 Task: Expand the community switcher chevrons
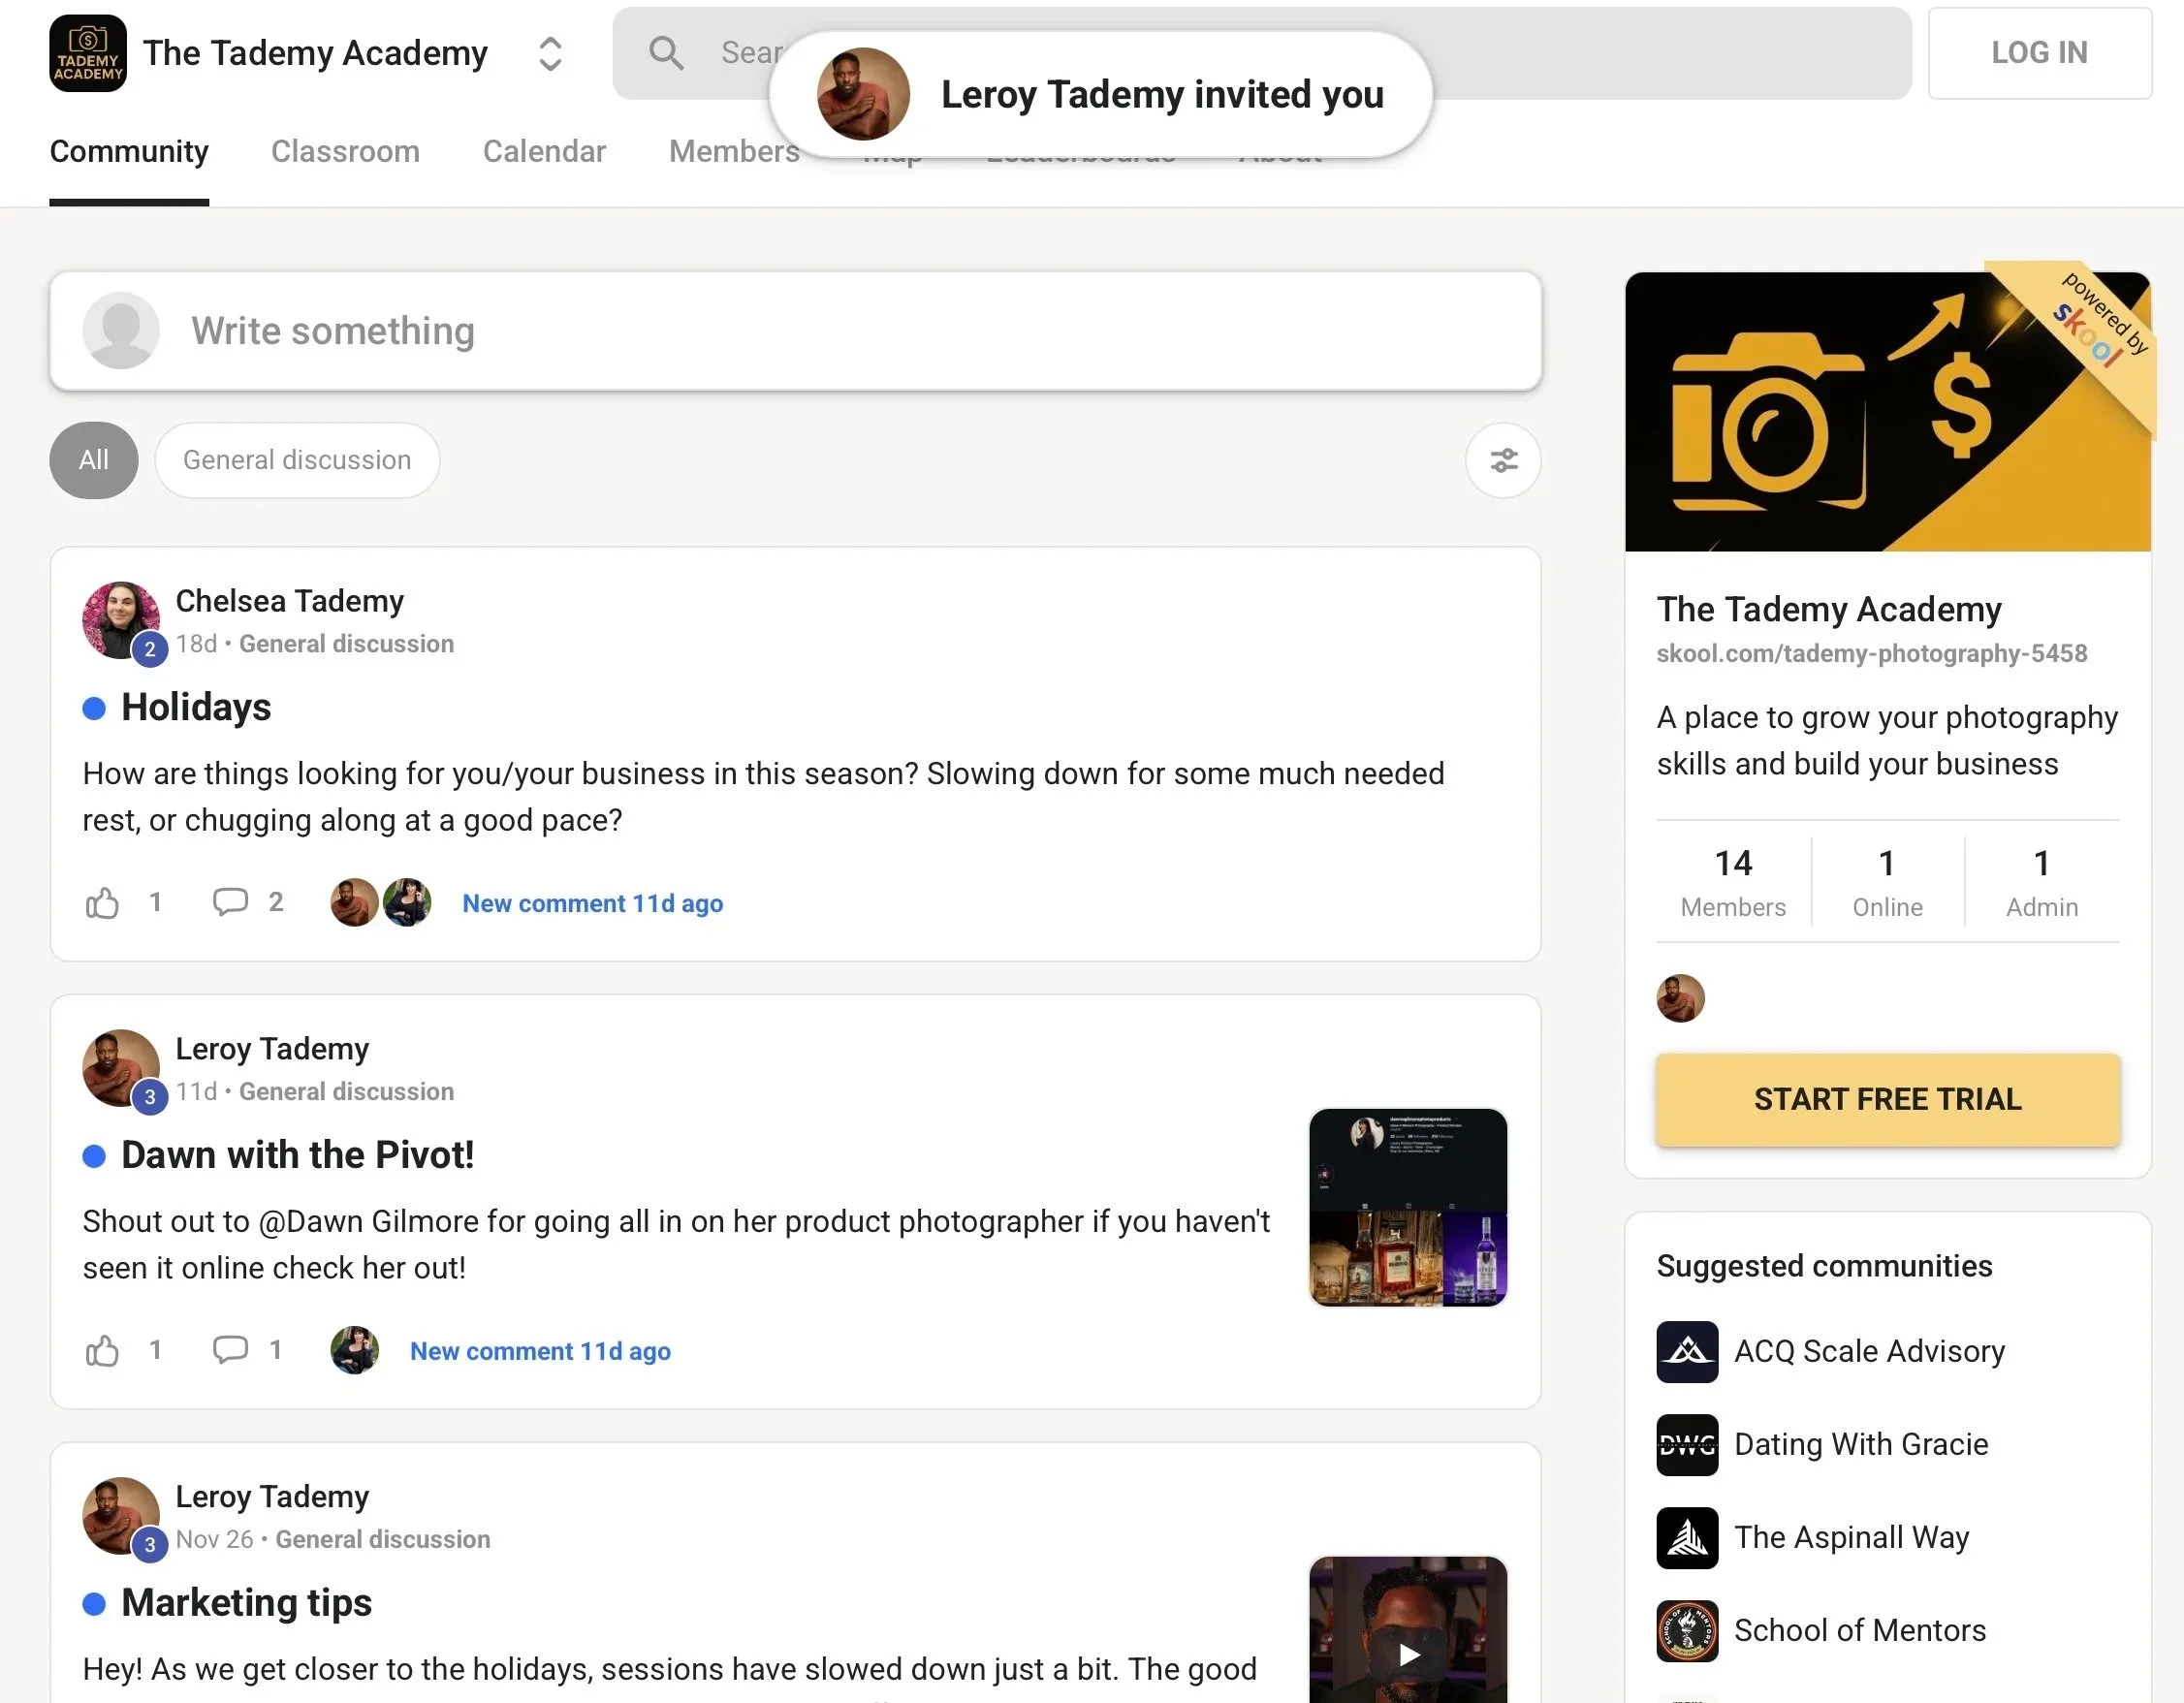click(x=550, y=53)
